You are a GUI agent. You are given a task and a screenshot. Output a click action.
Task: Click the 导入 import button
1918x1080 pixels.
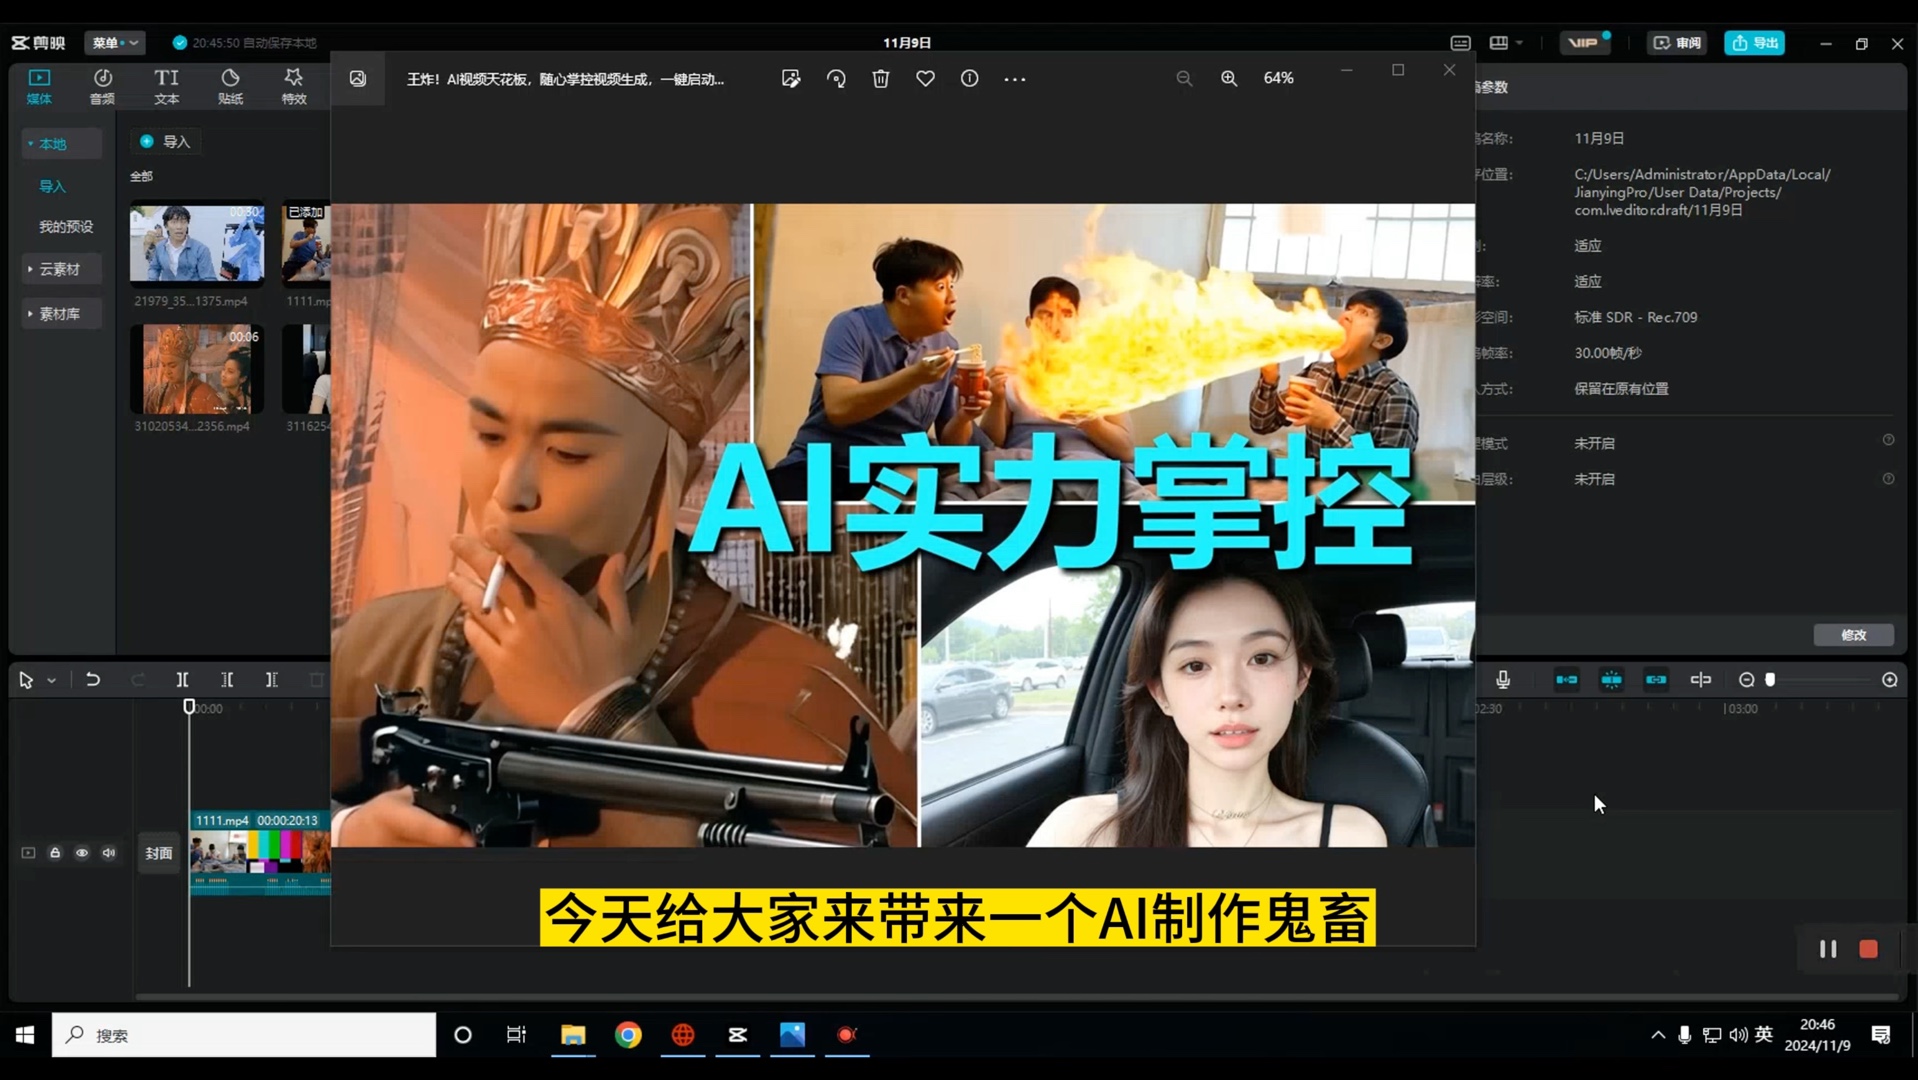point(165,142)
